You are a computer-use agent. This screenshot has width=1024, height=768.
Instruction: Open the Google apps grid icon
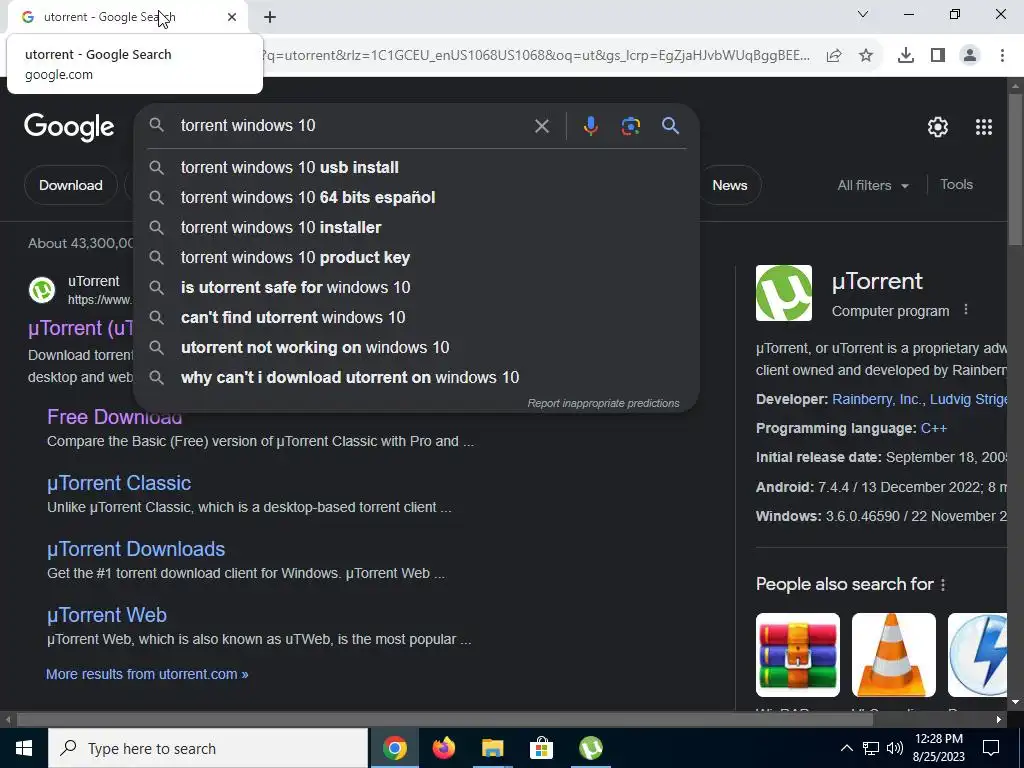coord(984,127)
